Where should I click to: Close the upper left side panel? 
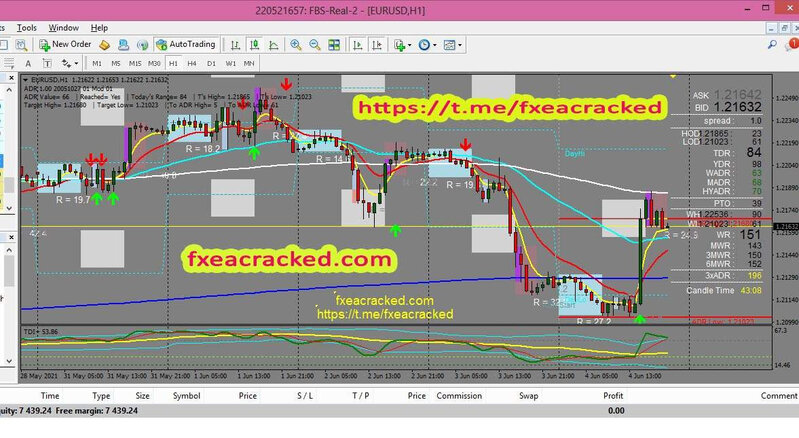click(11, 78)
